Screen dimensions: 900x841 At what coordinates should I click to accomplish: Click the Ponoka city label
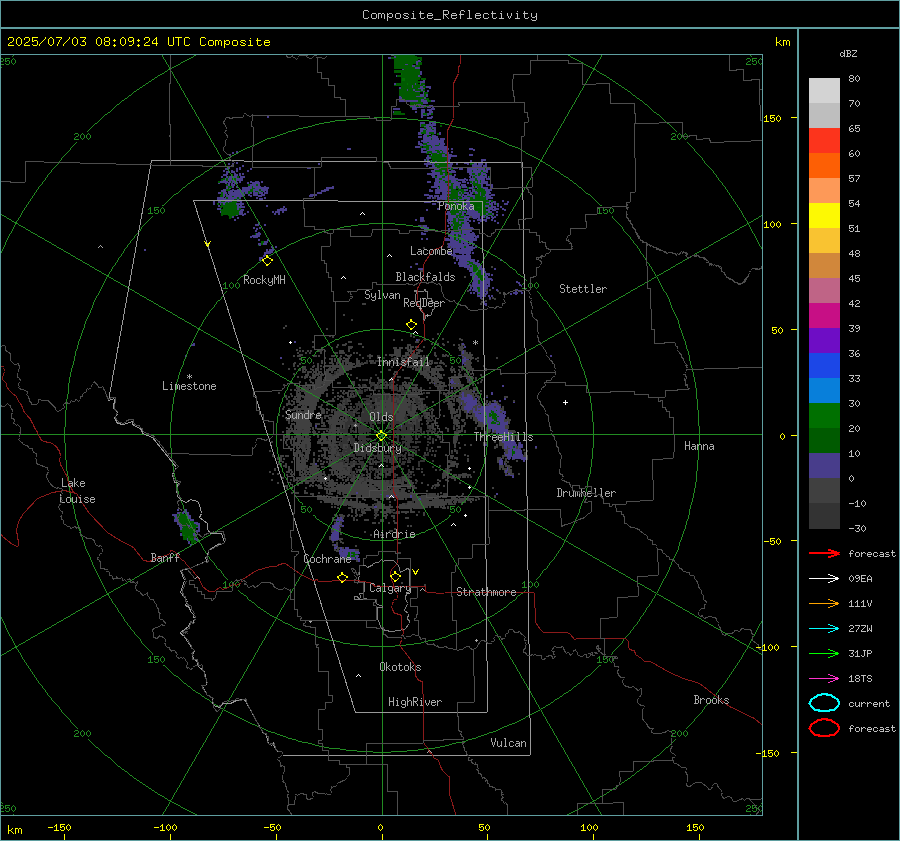pos(456,207)
